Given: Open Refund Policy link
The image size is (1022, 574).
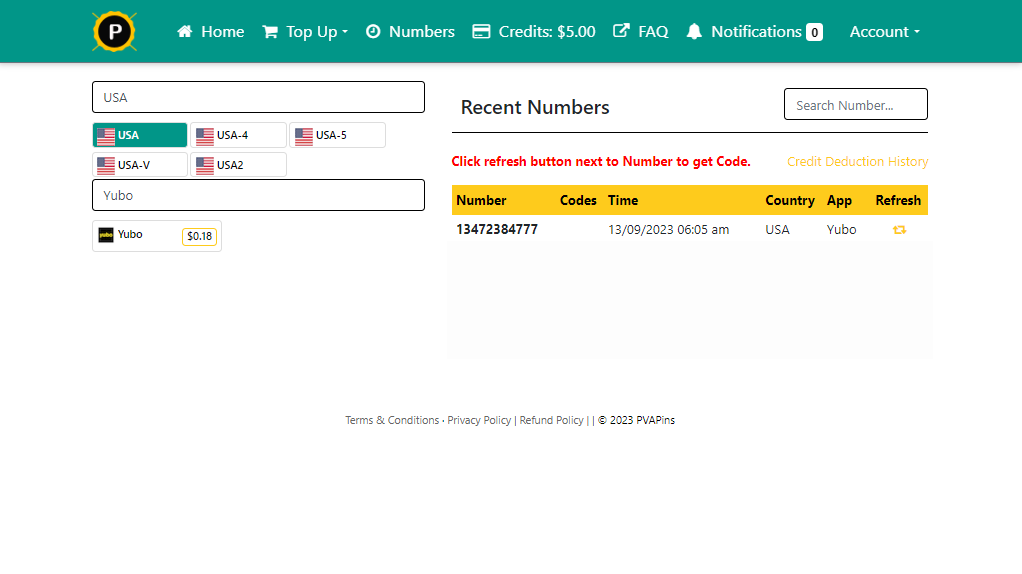Looking at the screenshot, I should [551, 420].
